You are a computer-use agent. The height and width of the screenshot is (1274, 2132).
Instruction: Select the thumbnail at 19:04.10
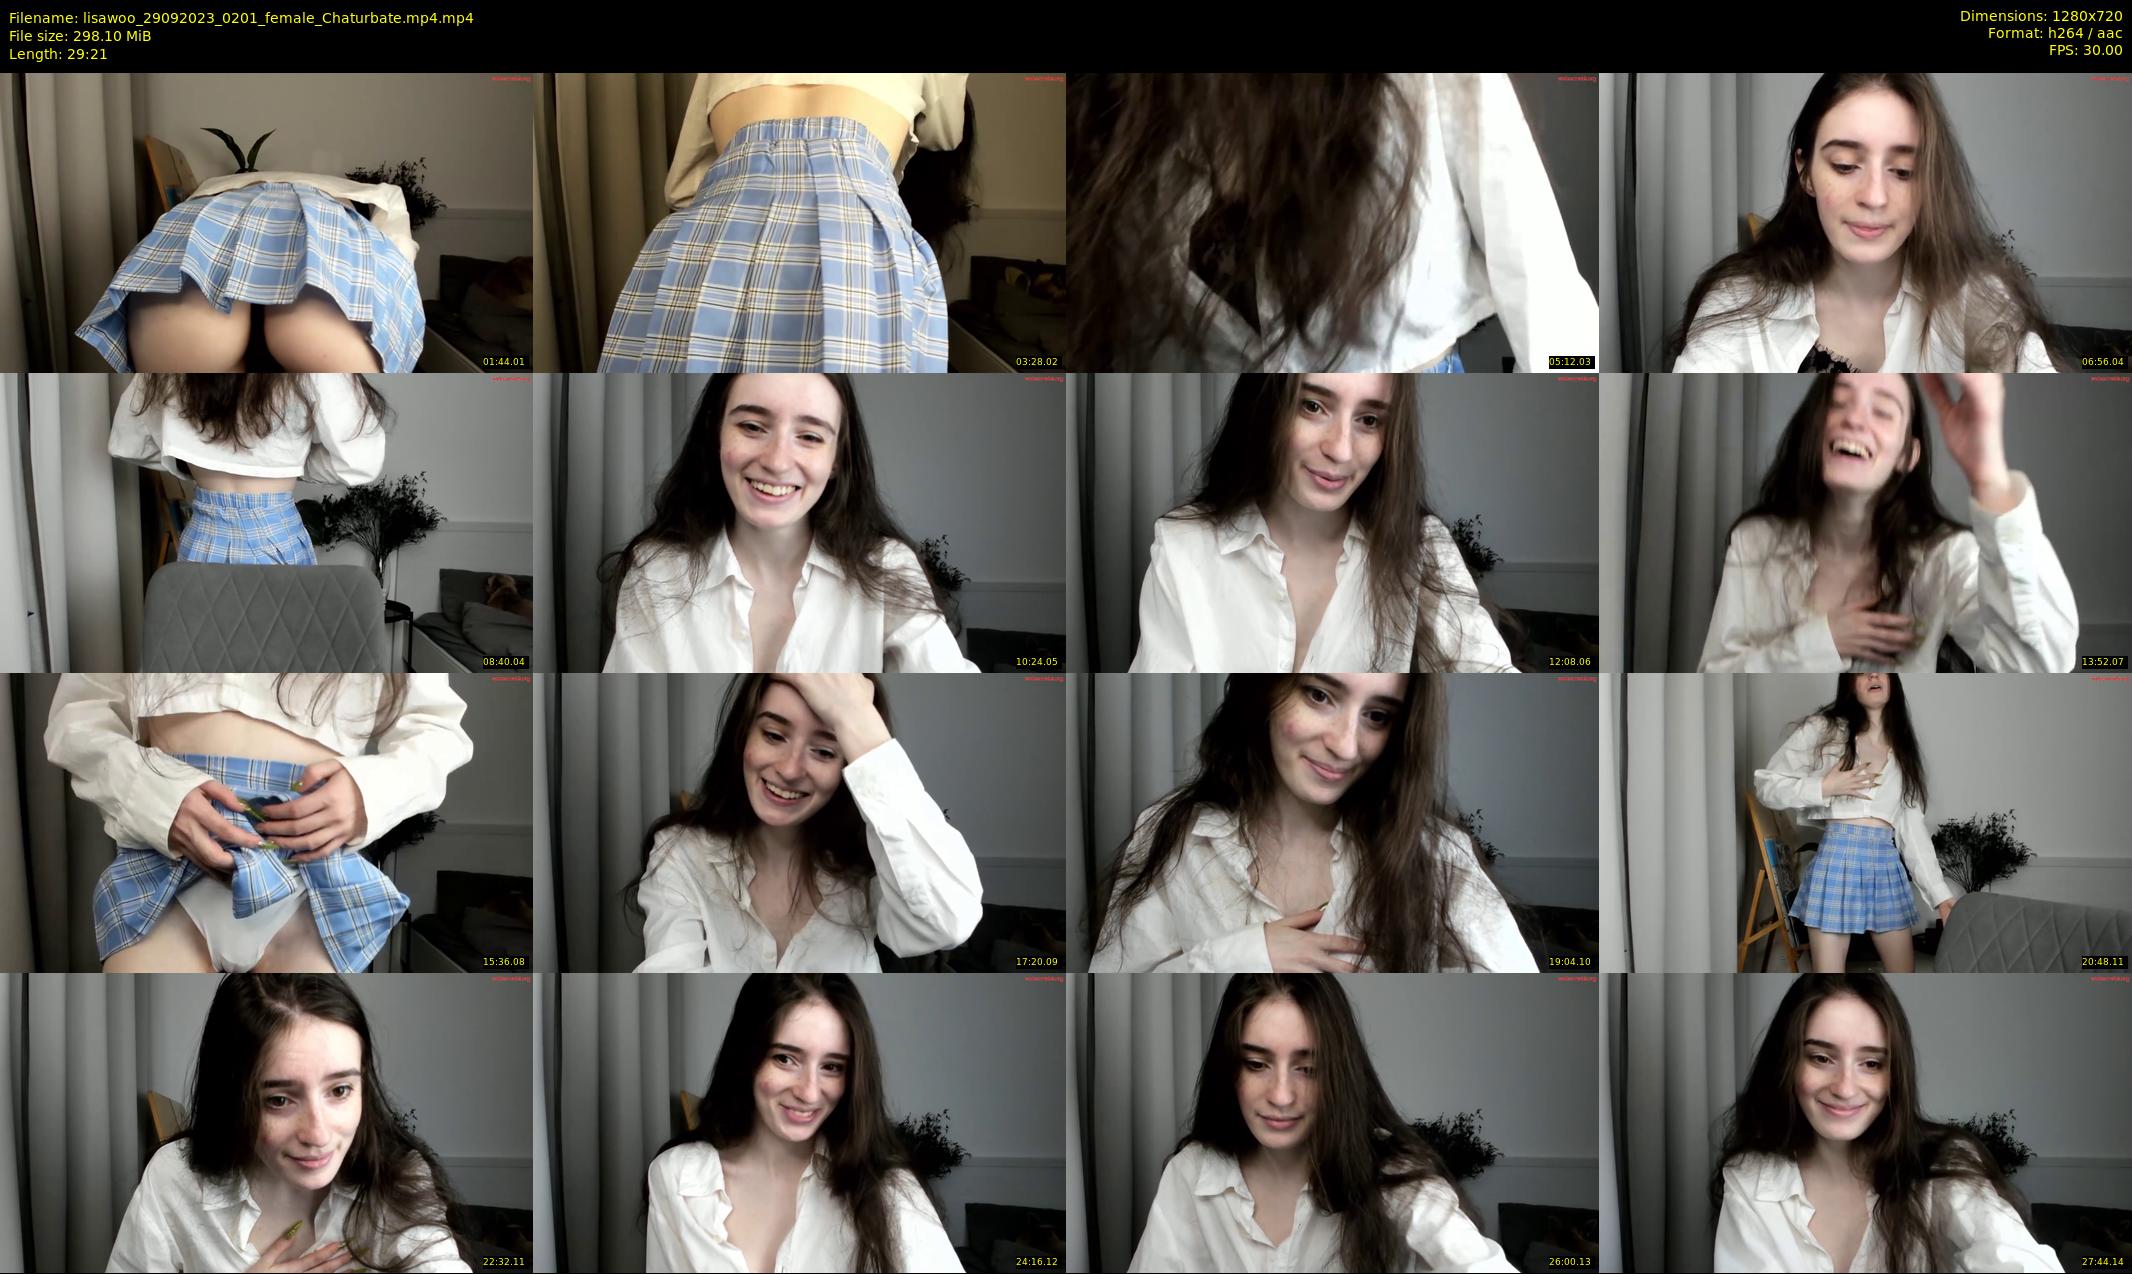(1332, 822)
